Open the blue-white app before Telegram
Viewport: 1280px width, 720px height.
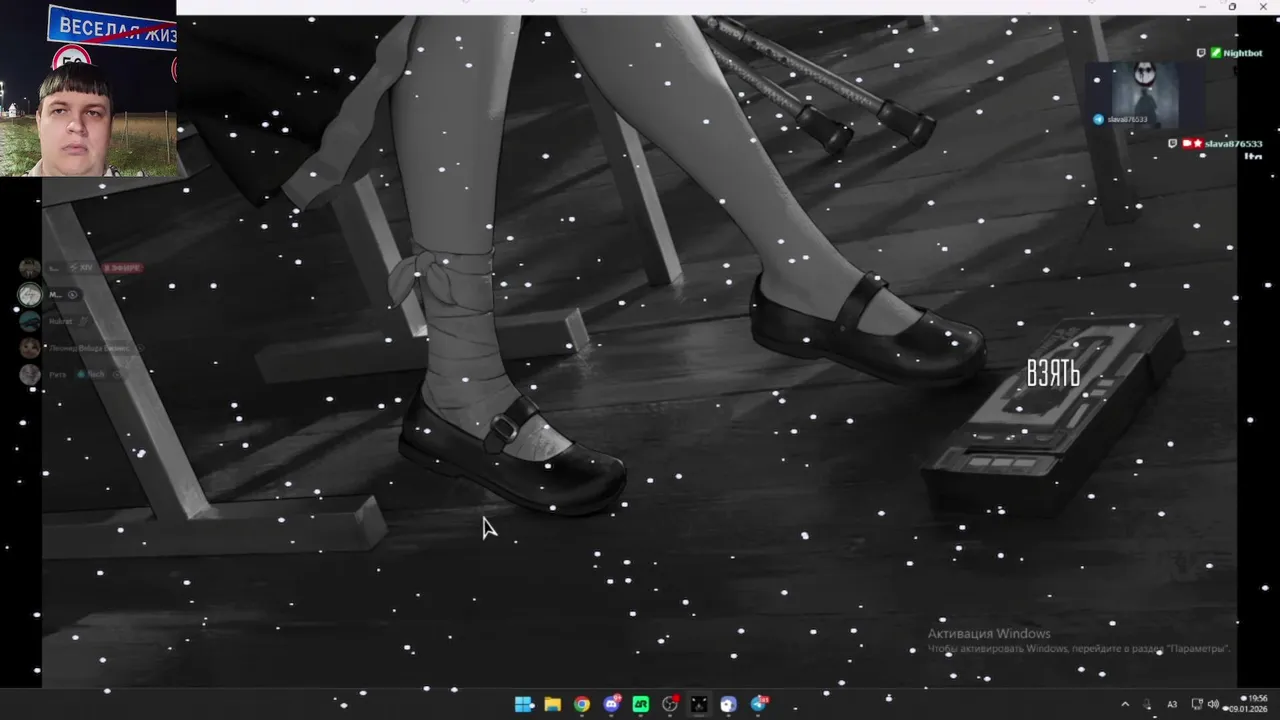(728, 704)
